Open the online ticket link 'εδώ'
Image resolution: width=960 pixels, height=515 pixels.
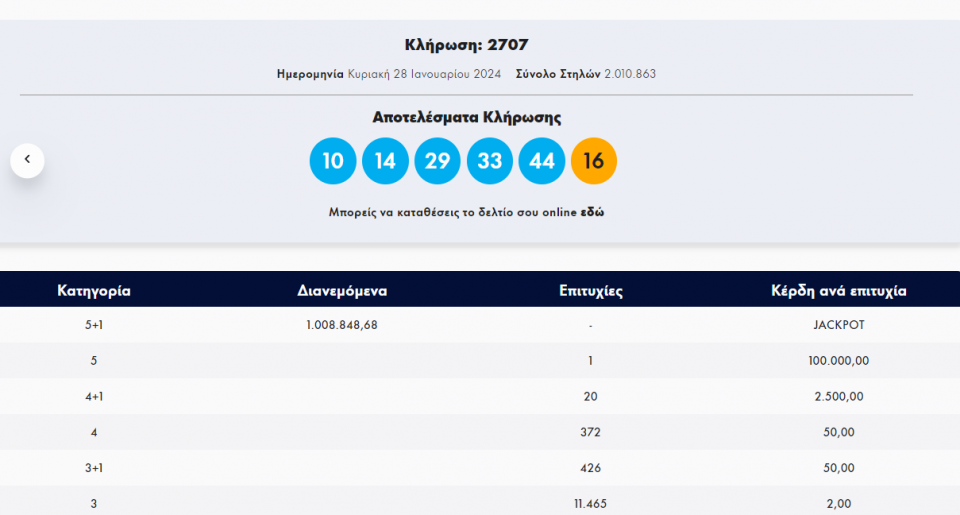click(x=592, y=212)
